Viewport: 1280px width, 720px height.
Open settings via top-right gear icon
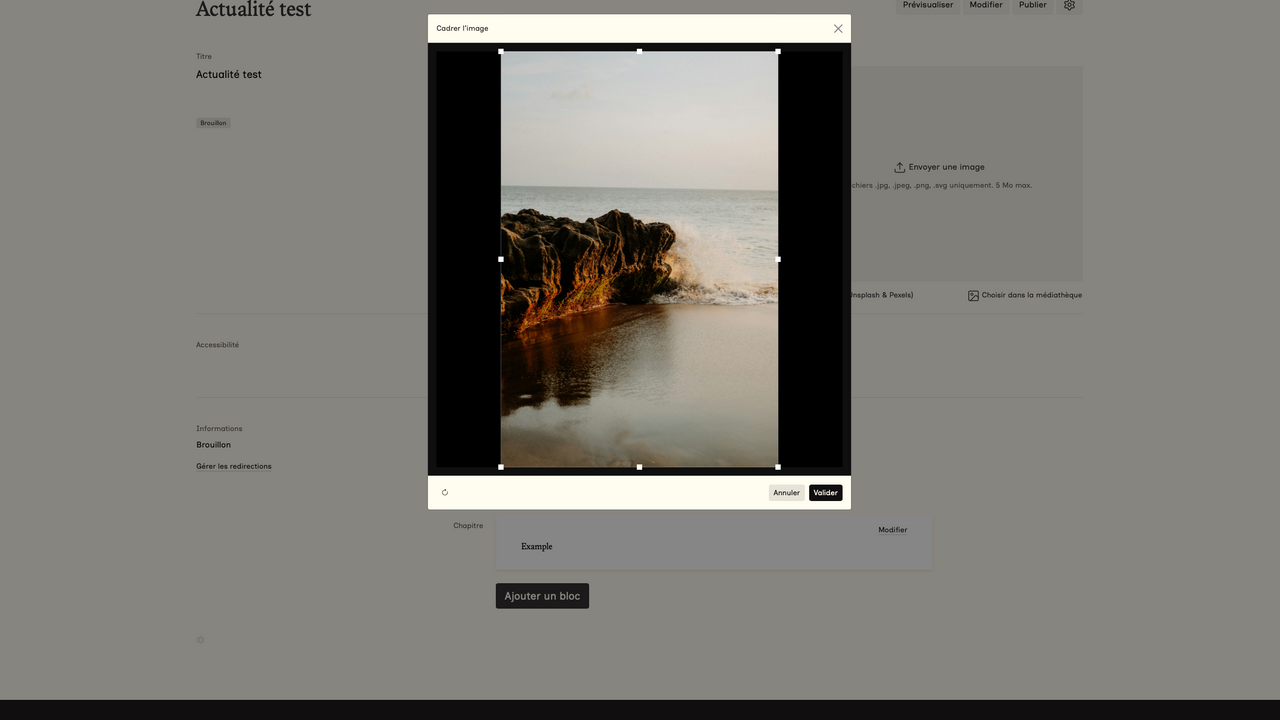(x=1069, y=5)
